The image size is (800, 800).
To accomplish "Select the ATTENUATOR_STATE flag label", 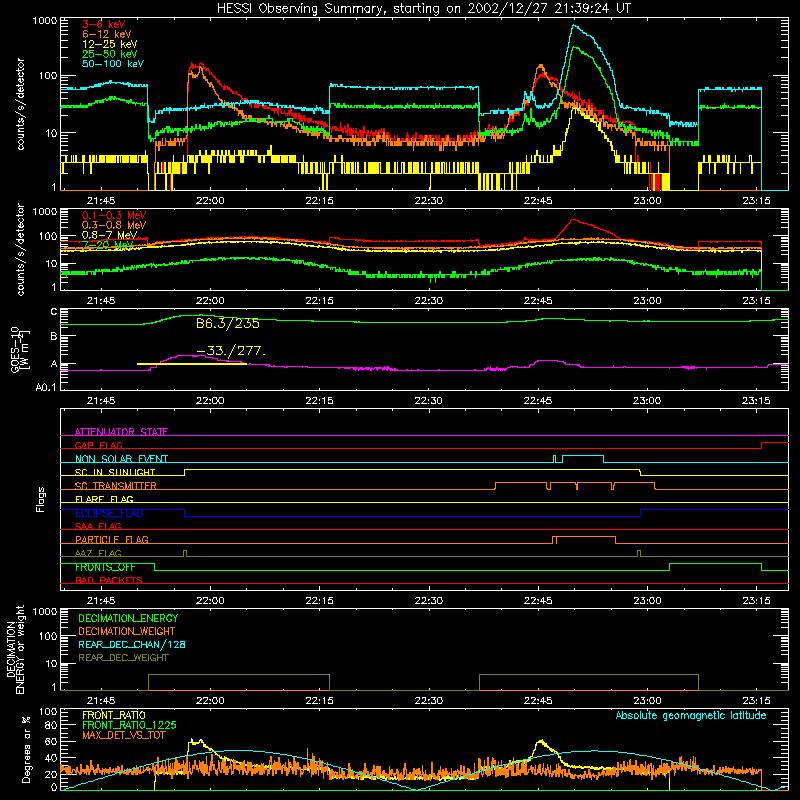I will pyautogui.click(x=121, y=432).
